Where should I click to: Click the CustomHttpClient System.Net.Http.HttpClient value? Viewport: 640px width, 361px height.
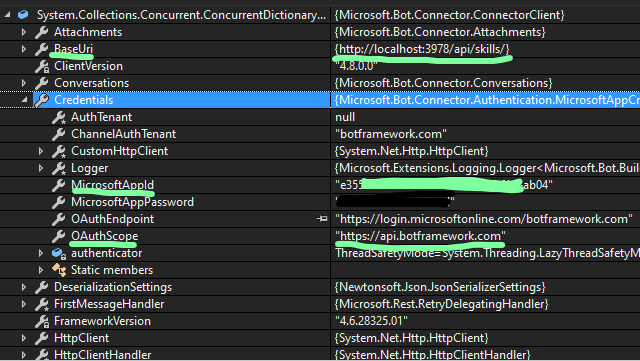[x=411, y=151]
